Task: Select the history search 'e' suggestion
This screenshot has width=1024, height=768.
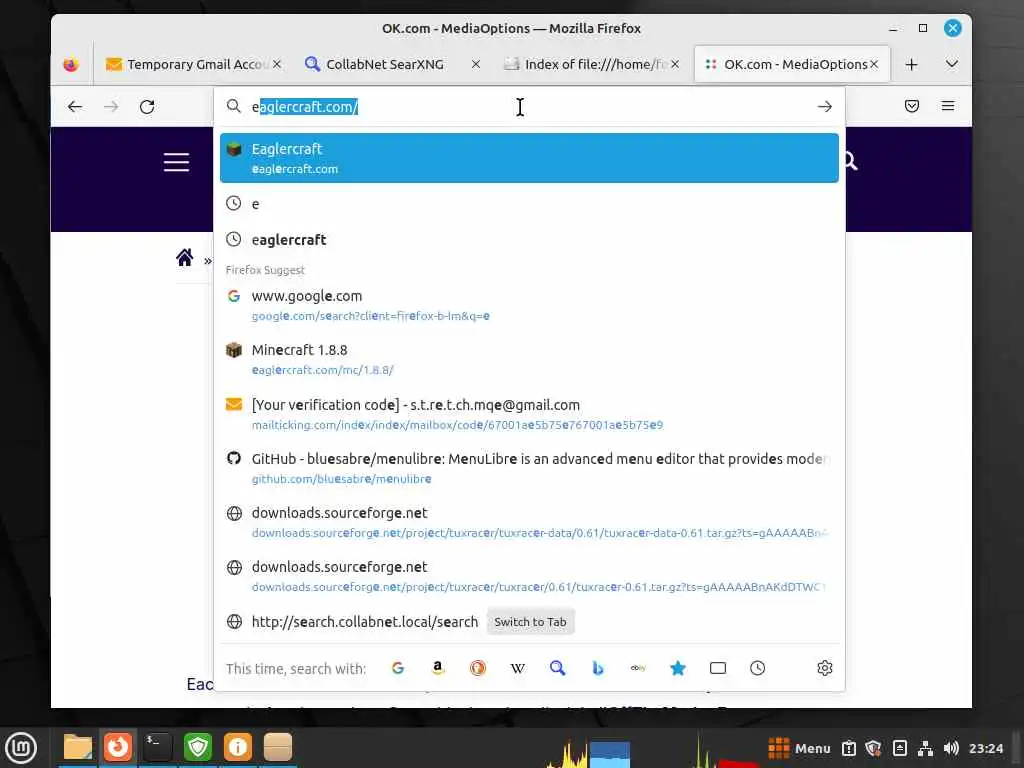Action: point(529,204)
